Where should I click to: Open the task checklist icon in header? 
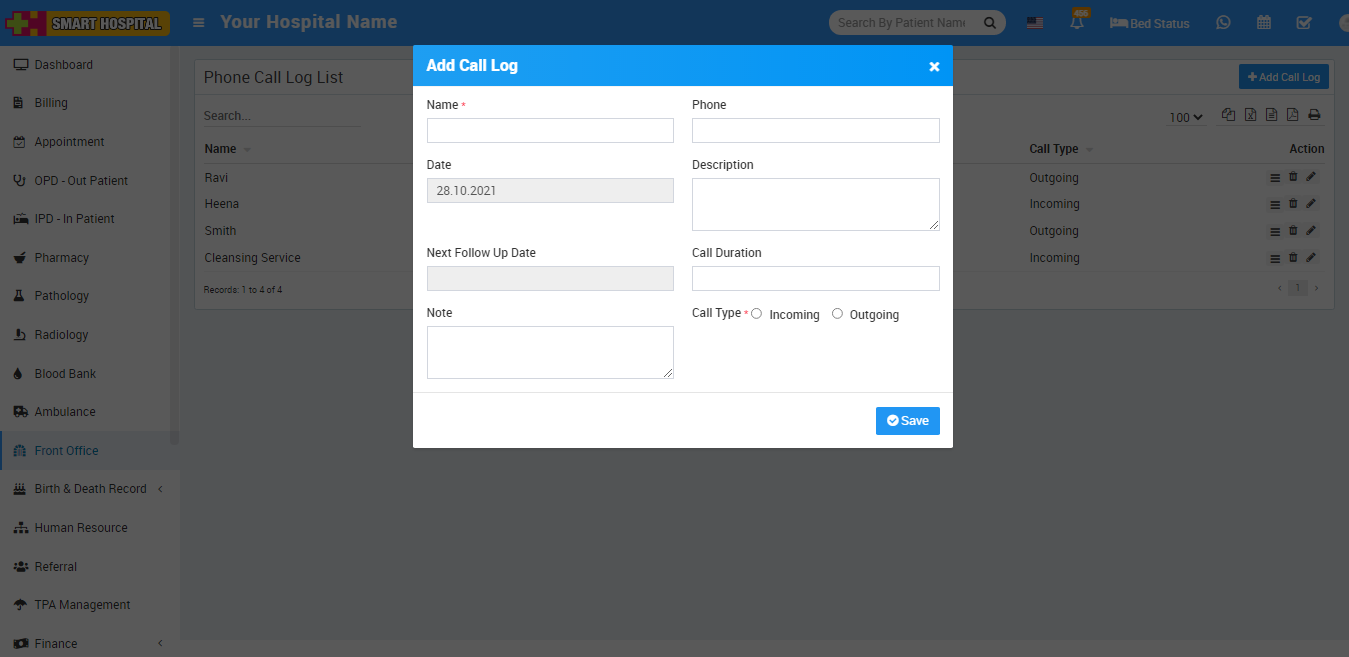click(x=1303, y=23)
